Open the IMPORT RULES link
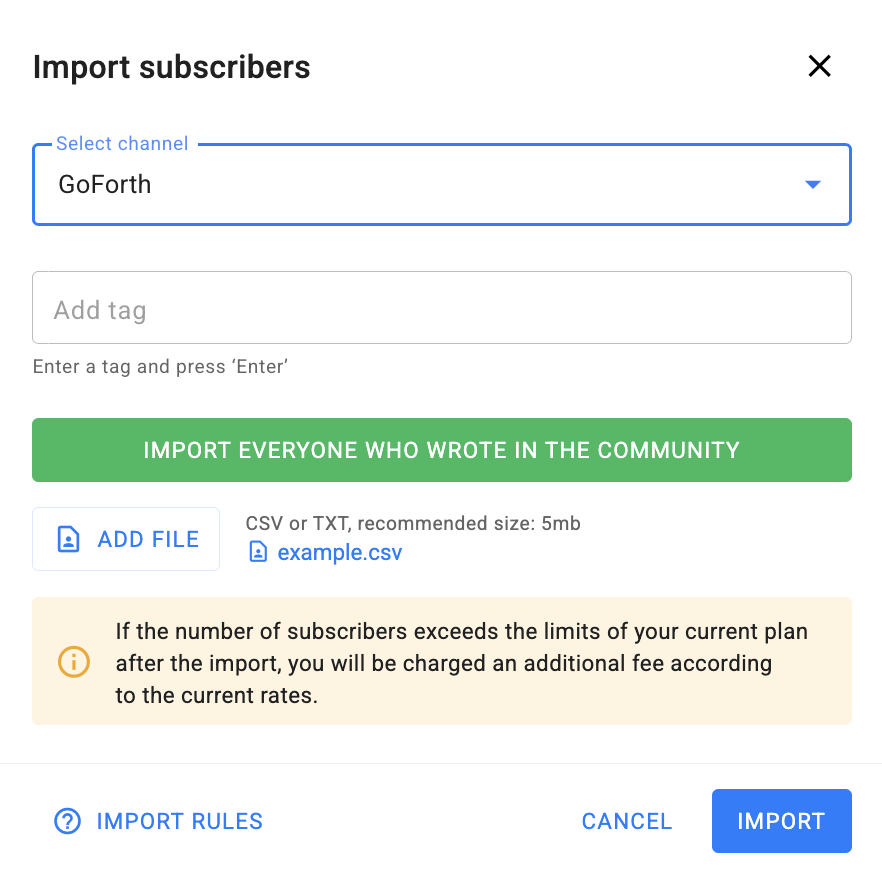882x872 pixels. 179,822
